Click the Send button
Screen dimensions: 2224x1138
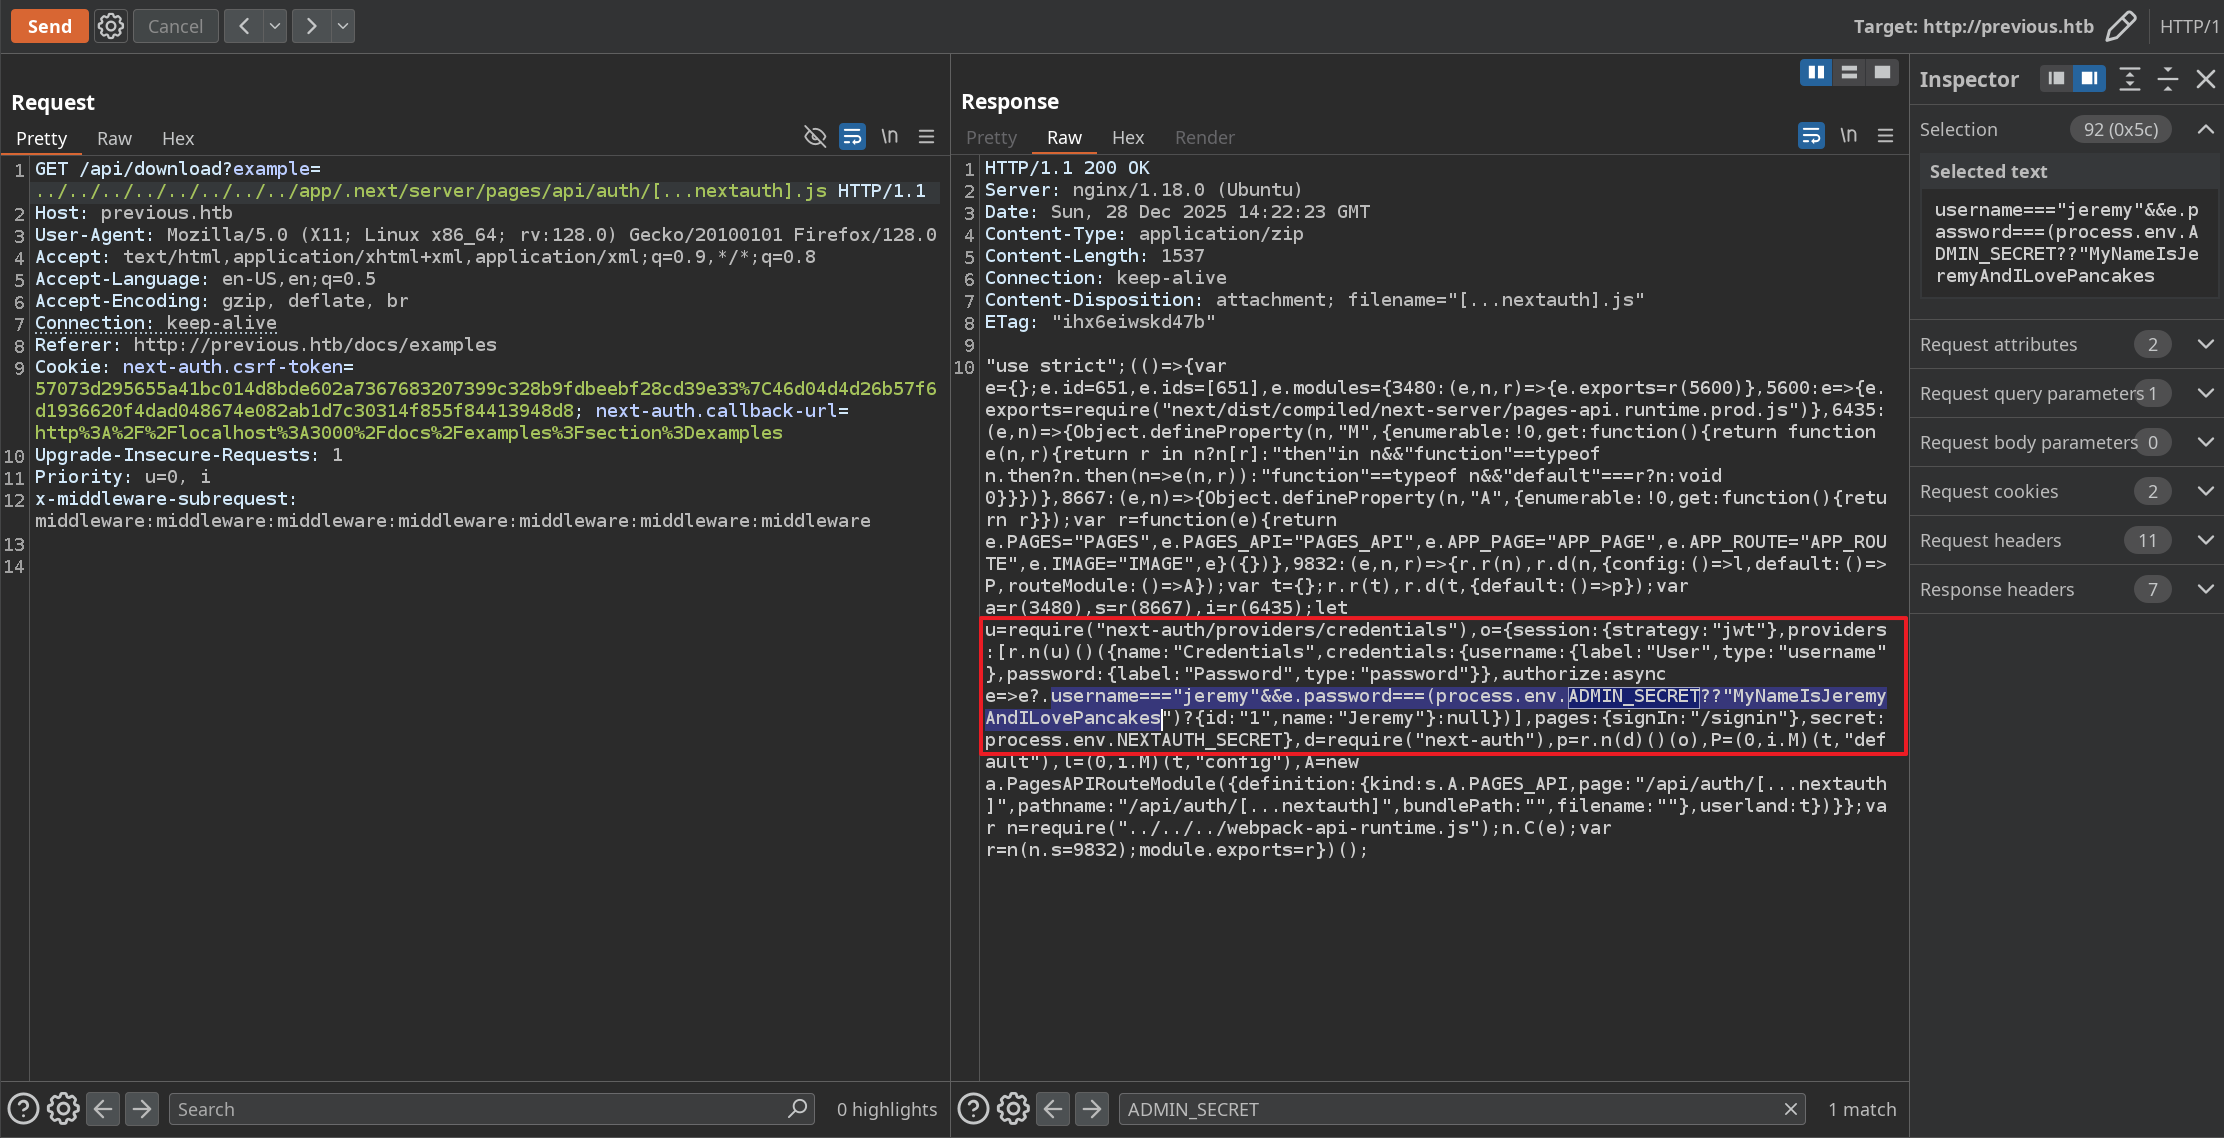49,26
